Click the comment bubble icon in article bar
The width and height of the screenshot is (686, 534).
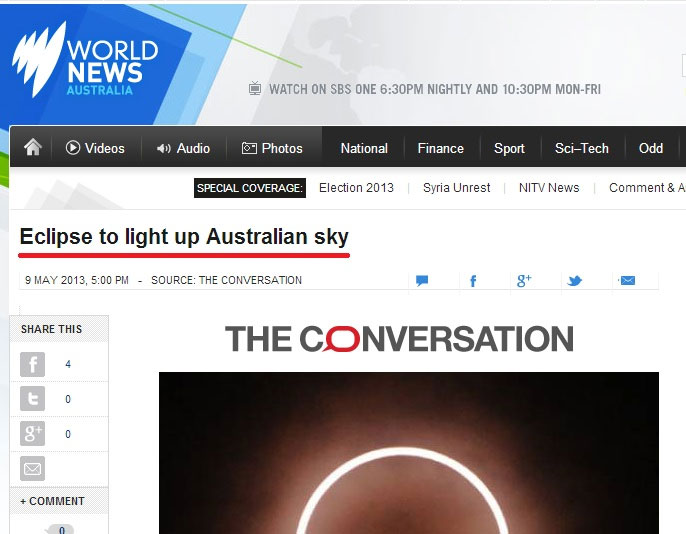click(x=422, y=280)
